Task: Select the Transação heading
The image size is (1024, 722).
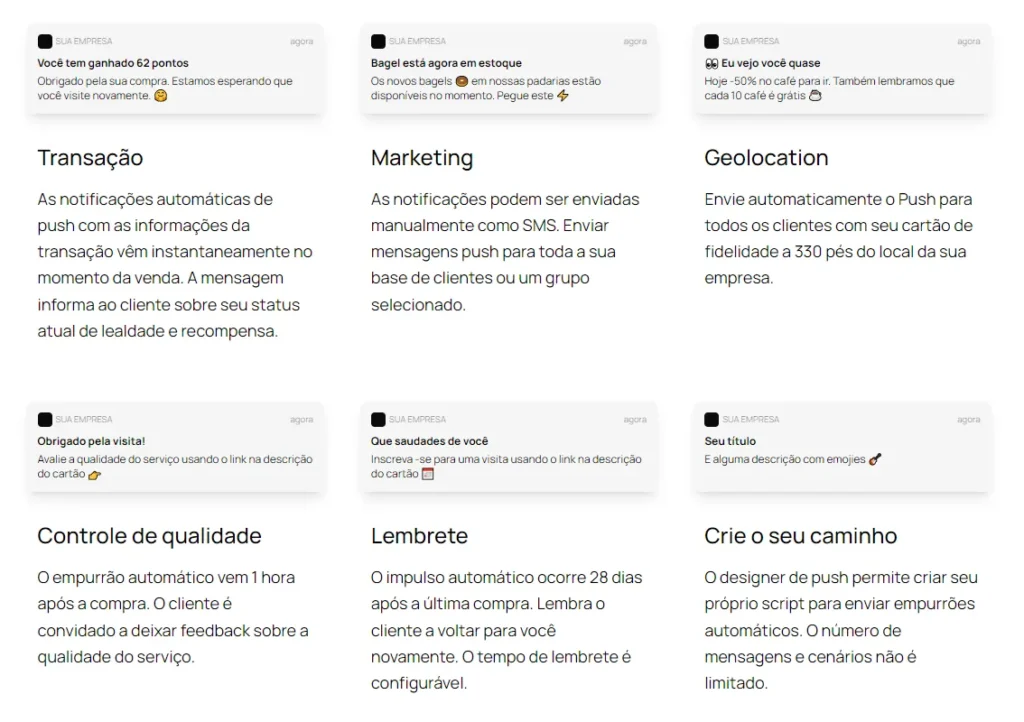Action: (90, 158)
